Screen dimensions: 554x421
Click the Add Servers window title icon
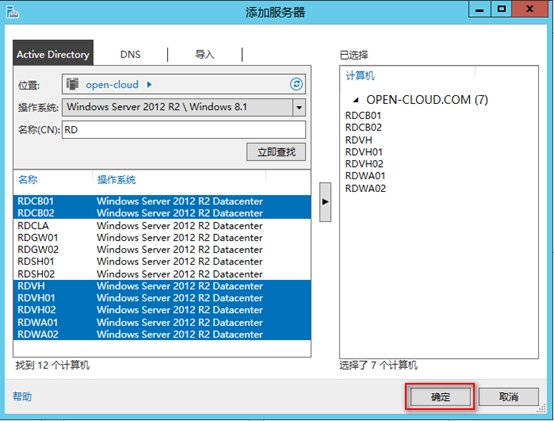[12, 12]
